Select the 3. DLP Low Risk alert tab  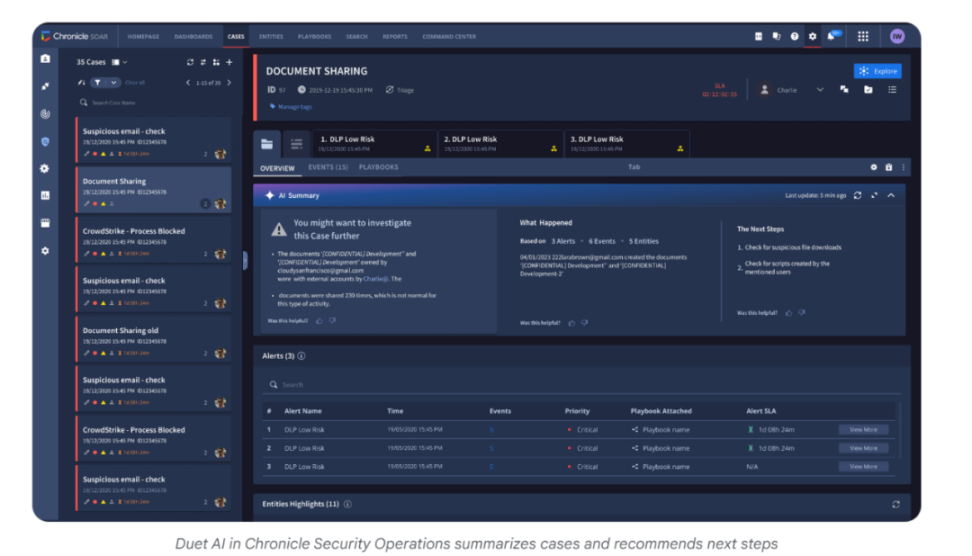627,144
